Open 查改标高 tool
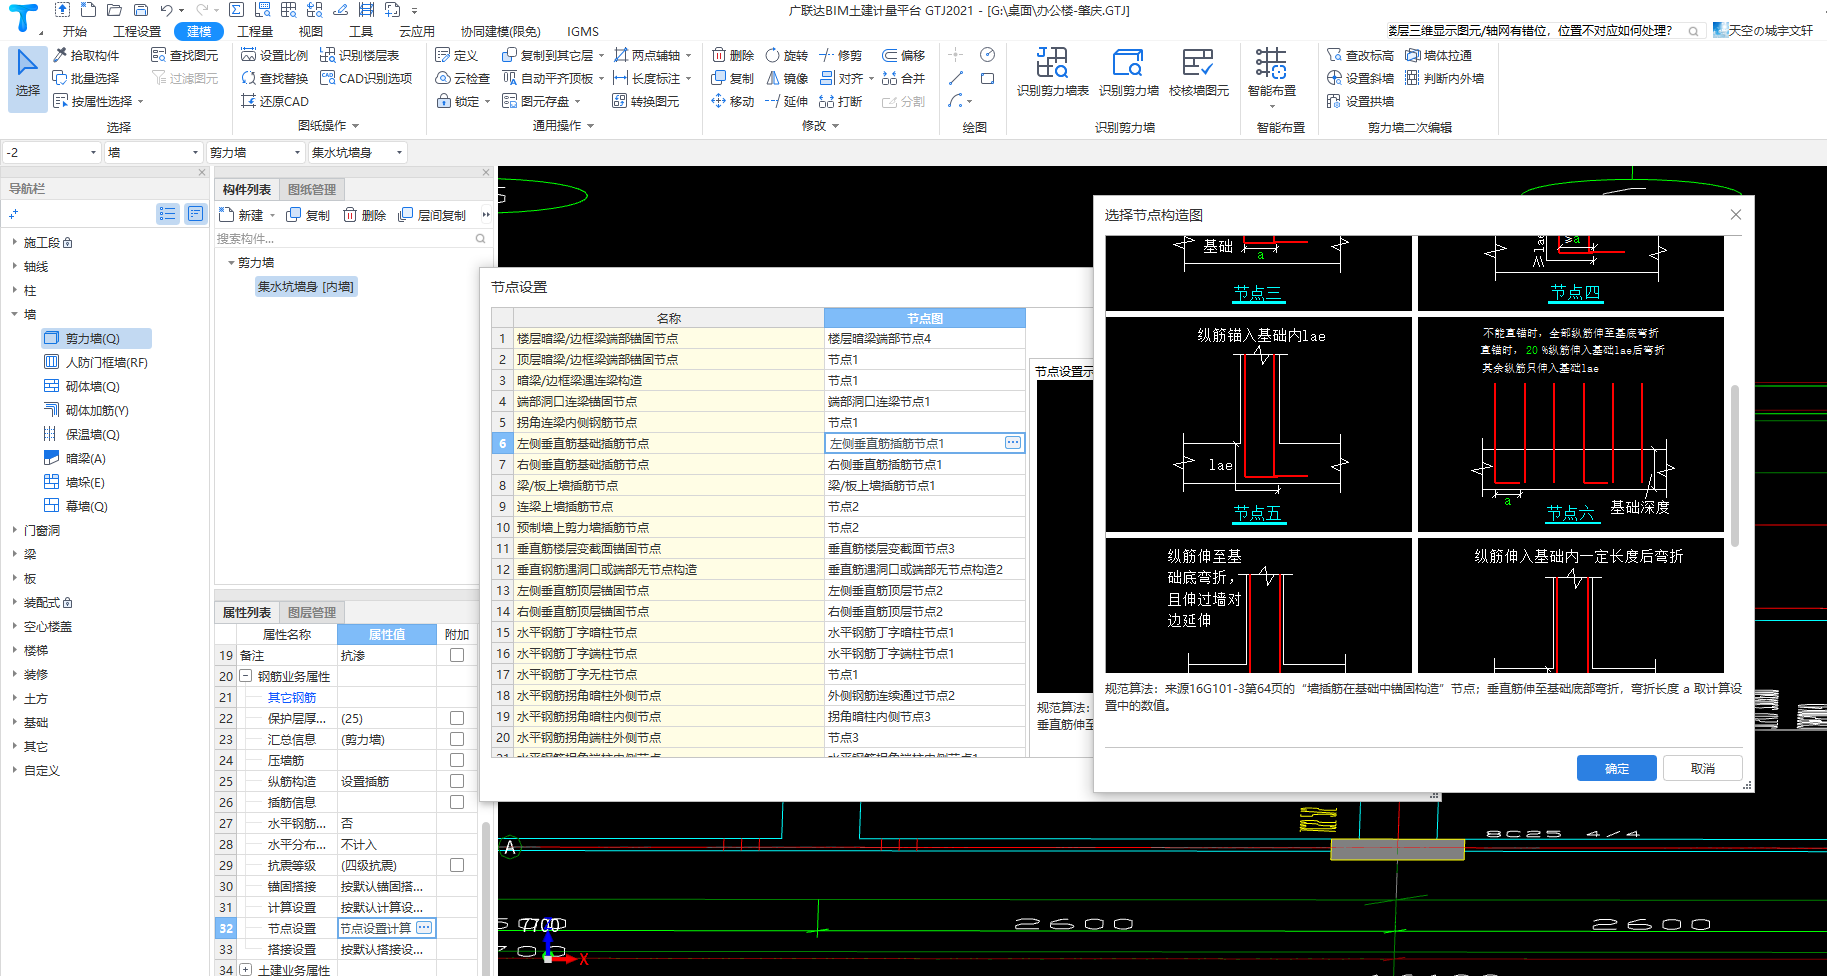 click(x=1361, y=55)
